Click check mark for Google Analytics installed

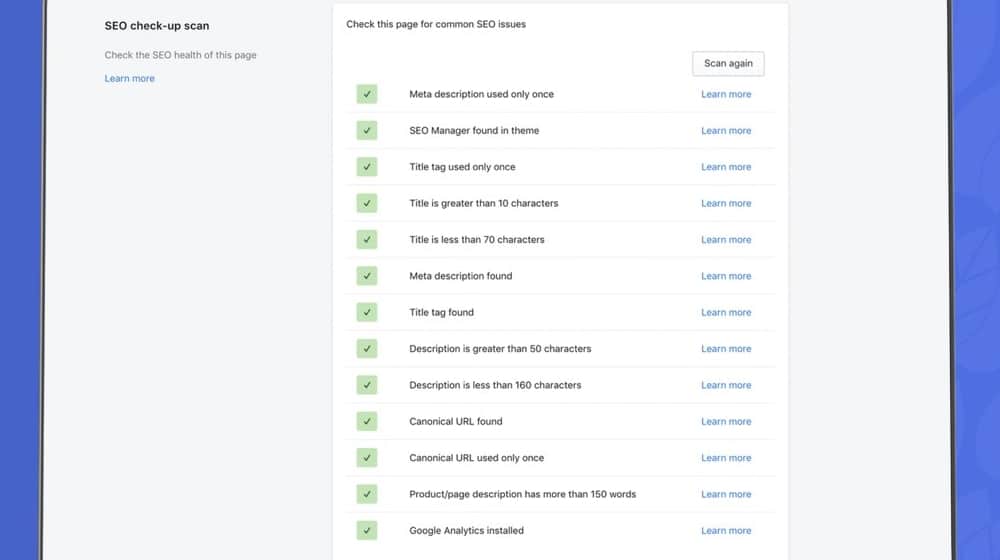[x=367, y=530]
